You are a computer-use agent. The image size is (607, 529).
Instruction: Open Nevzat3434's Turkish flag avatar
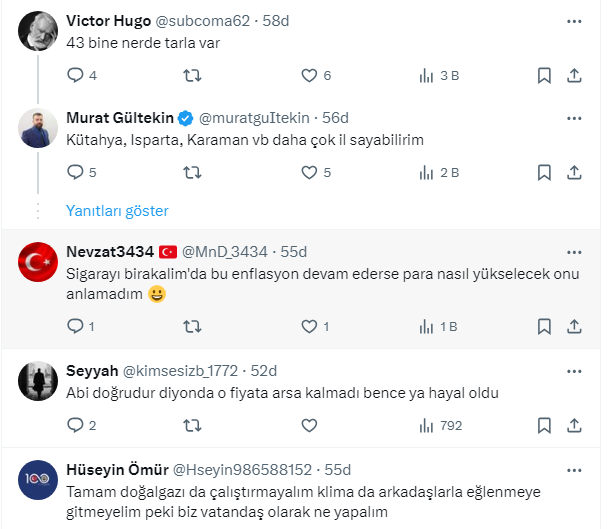(37, 262)
